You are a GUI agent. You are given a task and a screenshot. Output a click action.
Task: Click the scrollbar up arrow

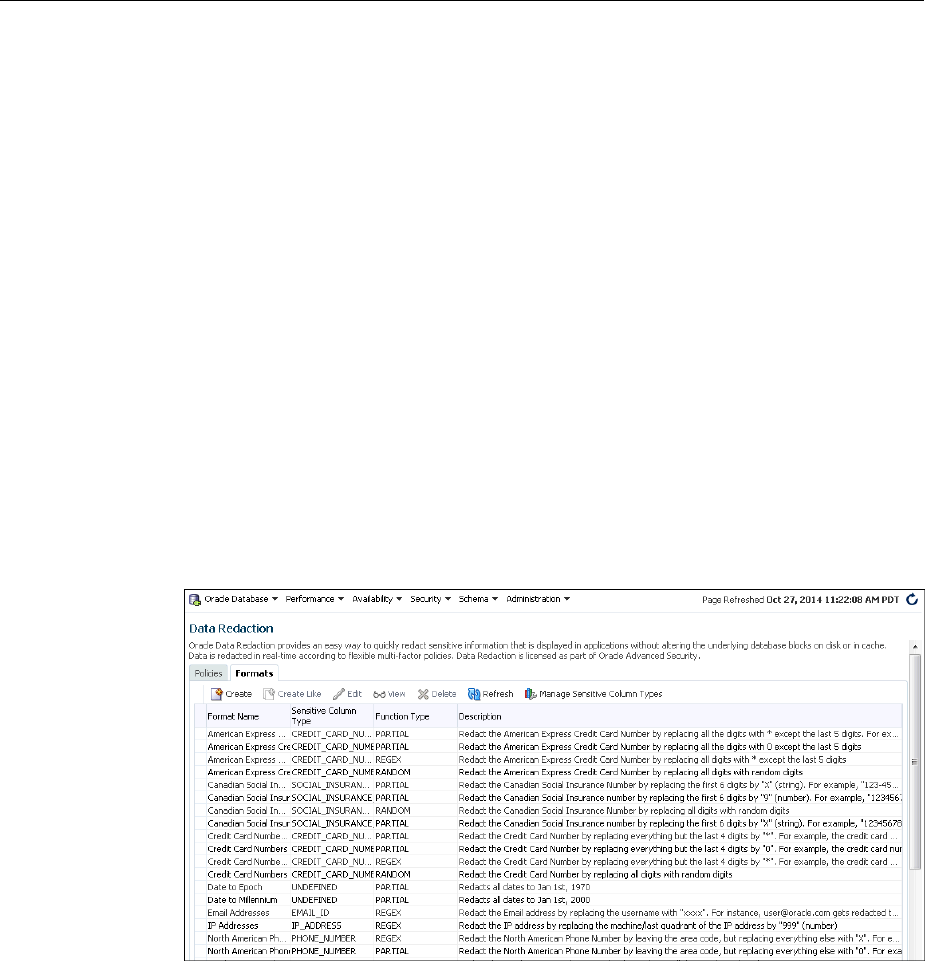(915, 647)
